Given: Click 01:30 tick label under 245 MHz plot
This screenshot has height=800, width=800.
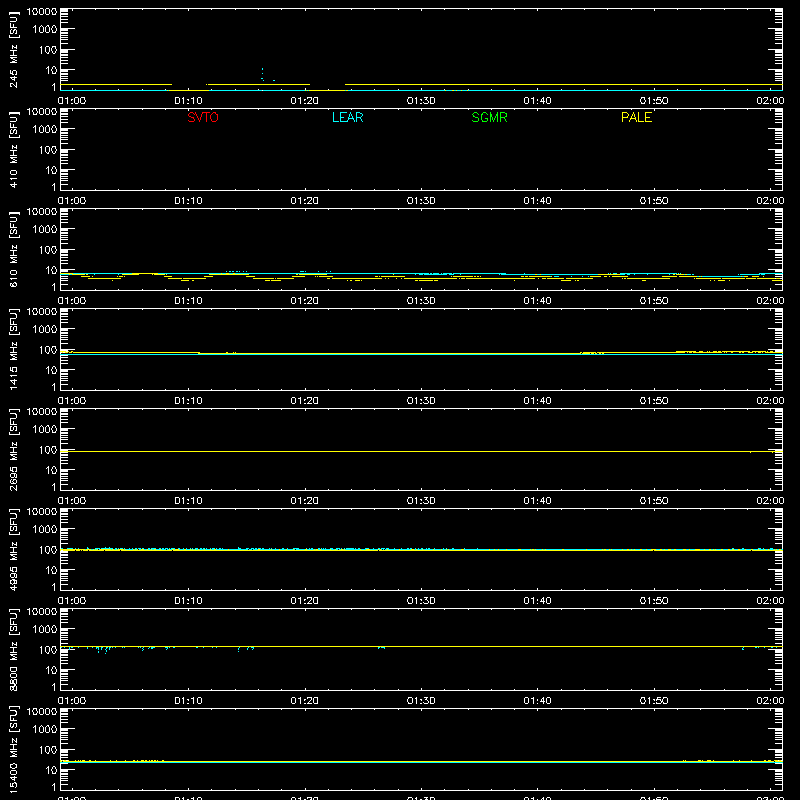Looking at the screenshot, I should pyautogui.click(x=421, y=101).
